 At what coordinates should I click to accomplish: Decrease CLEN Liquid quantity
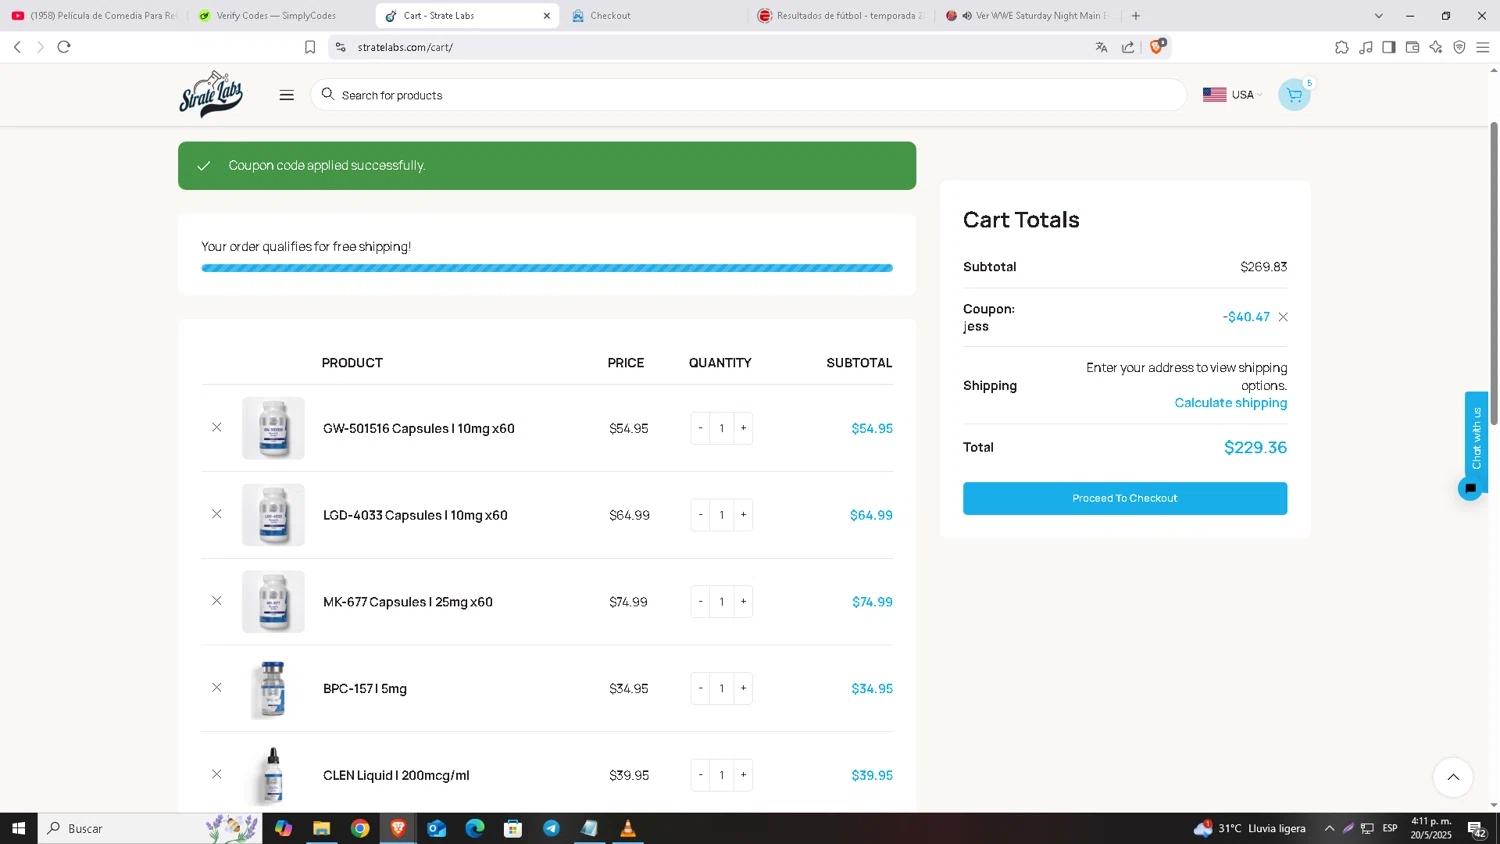(700, 775)
